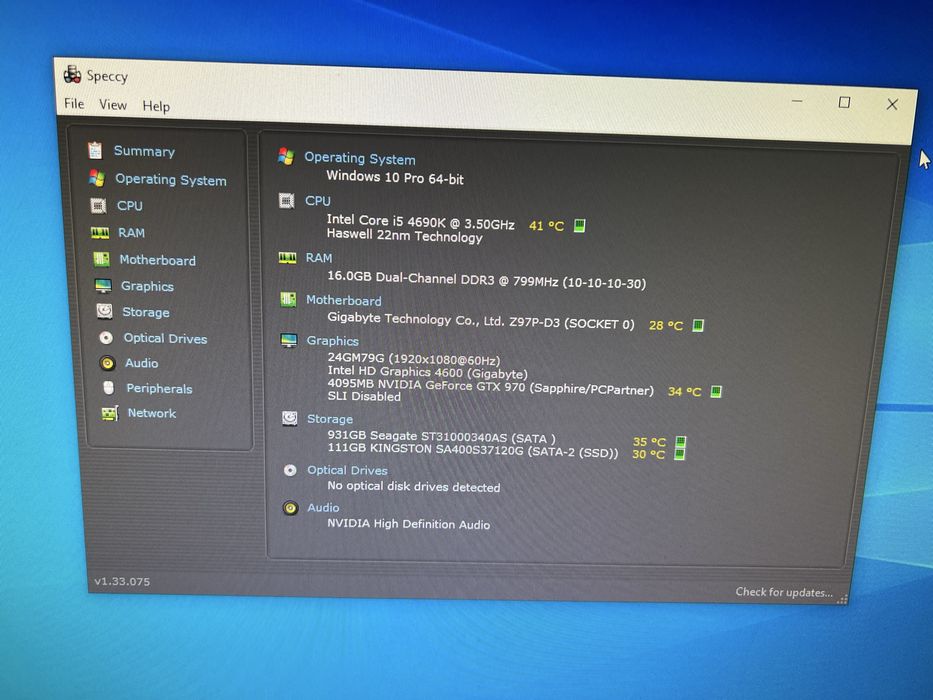This screenshot has width=933, height=700.
Task: Click the Graphics monitor icon in summary panel
Action: (x=289, y=340)
